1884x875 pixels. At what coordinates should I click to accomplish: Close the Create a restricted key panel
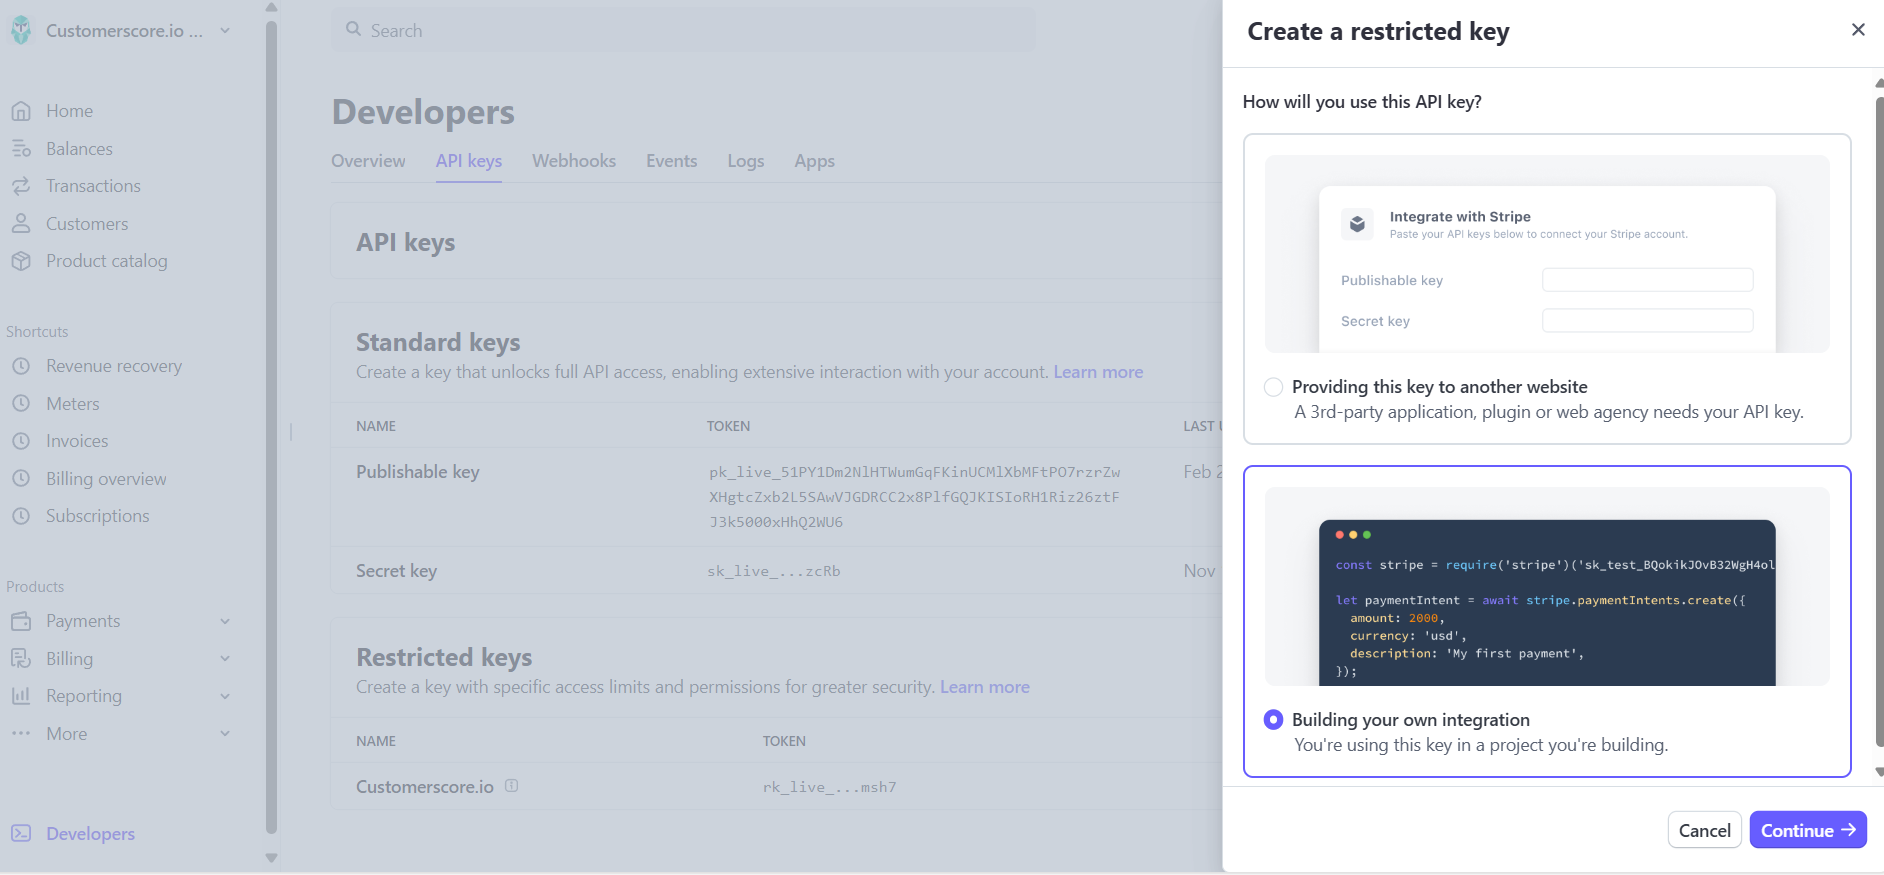tap(1858, 30)
